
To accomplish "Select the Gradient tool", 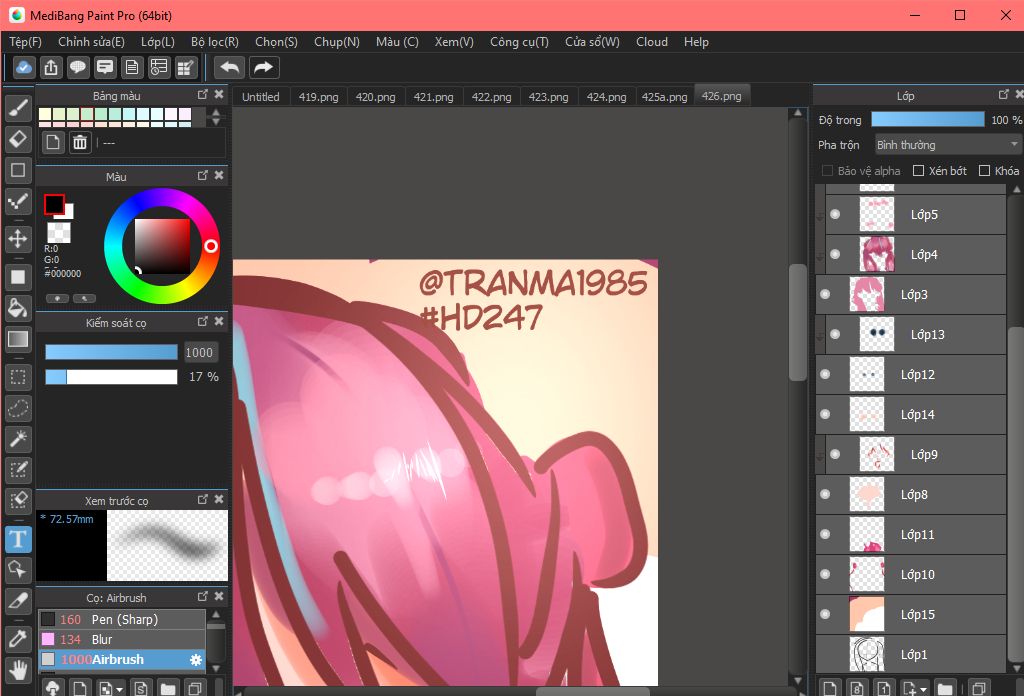I will [x=18, y=339].
